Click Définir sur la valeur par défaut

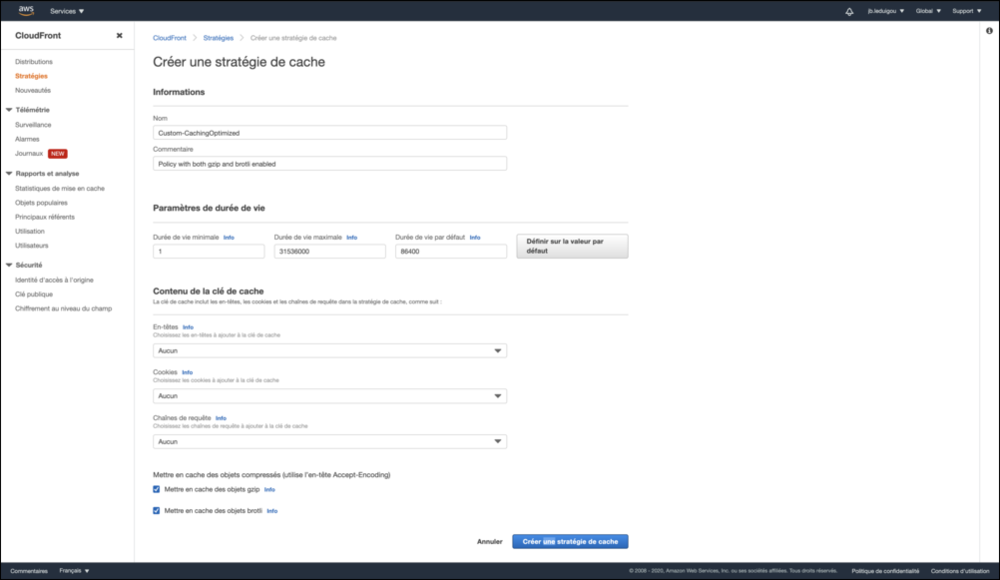click(572, 246)
